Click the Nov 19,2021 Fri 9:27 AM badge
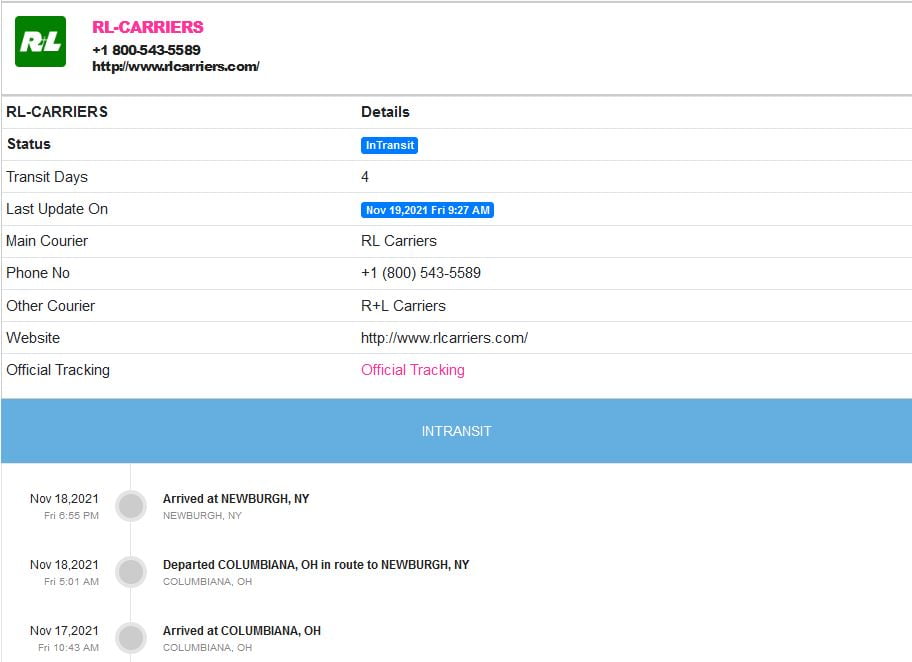Screen dimensions: 912x662 point(428,210)
